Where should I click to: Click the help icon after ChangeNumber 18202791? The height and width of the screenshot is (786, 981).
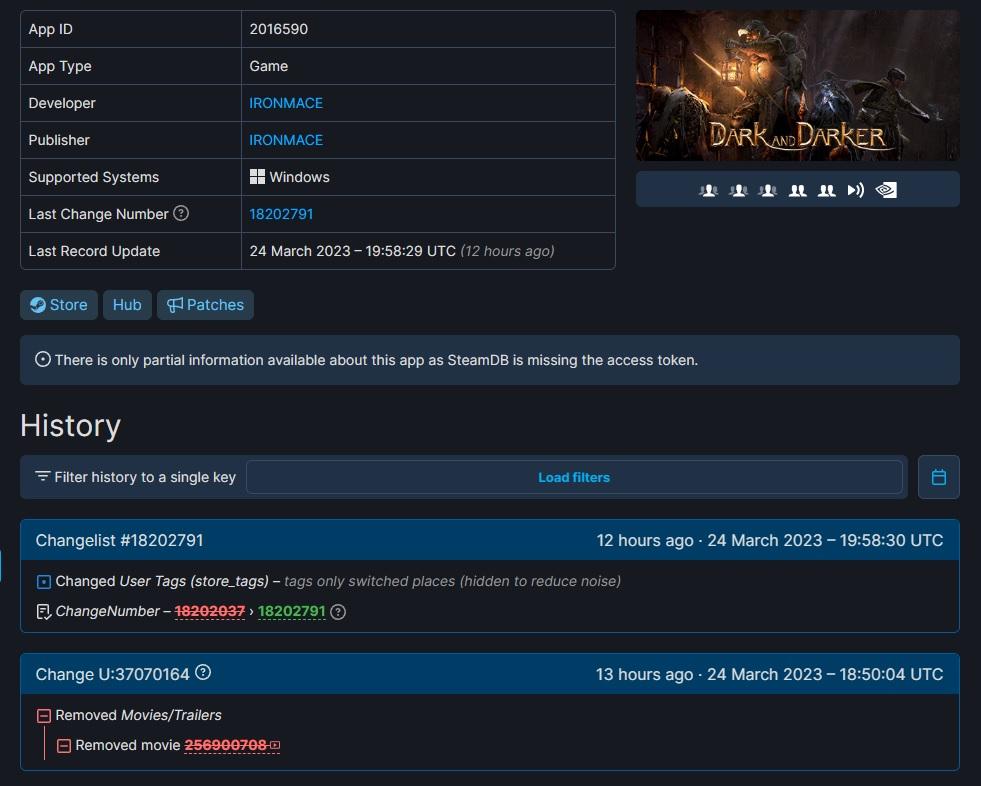click(x=338, y=612)
